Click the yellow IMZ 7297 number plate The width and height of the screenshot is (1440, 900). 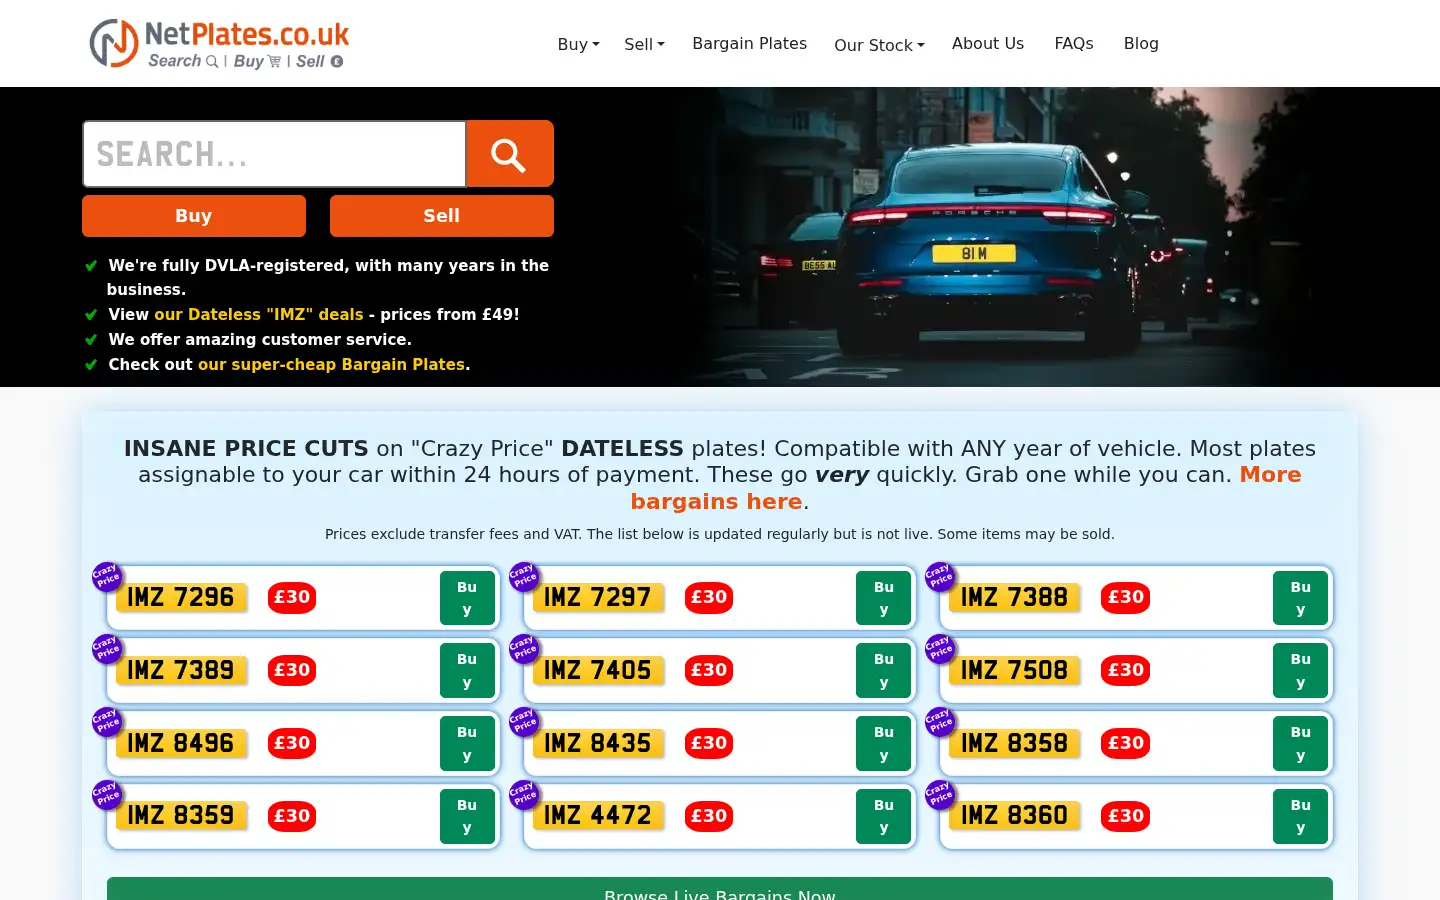(598, 597)
